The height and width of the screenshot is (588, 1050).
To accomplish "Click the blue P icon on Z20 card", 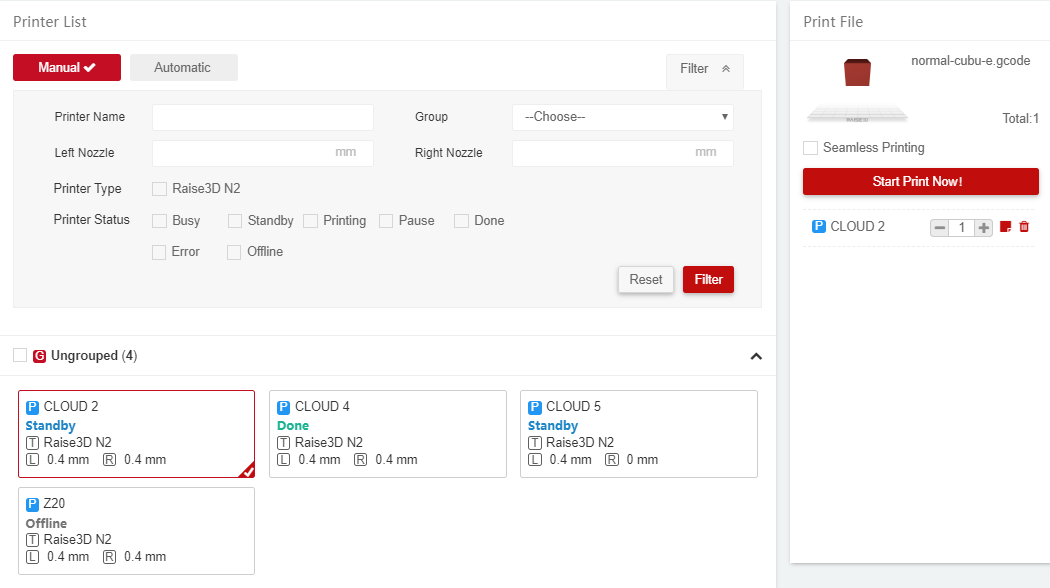I will pos(32,504).
